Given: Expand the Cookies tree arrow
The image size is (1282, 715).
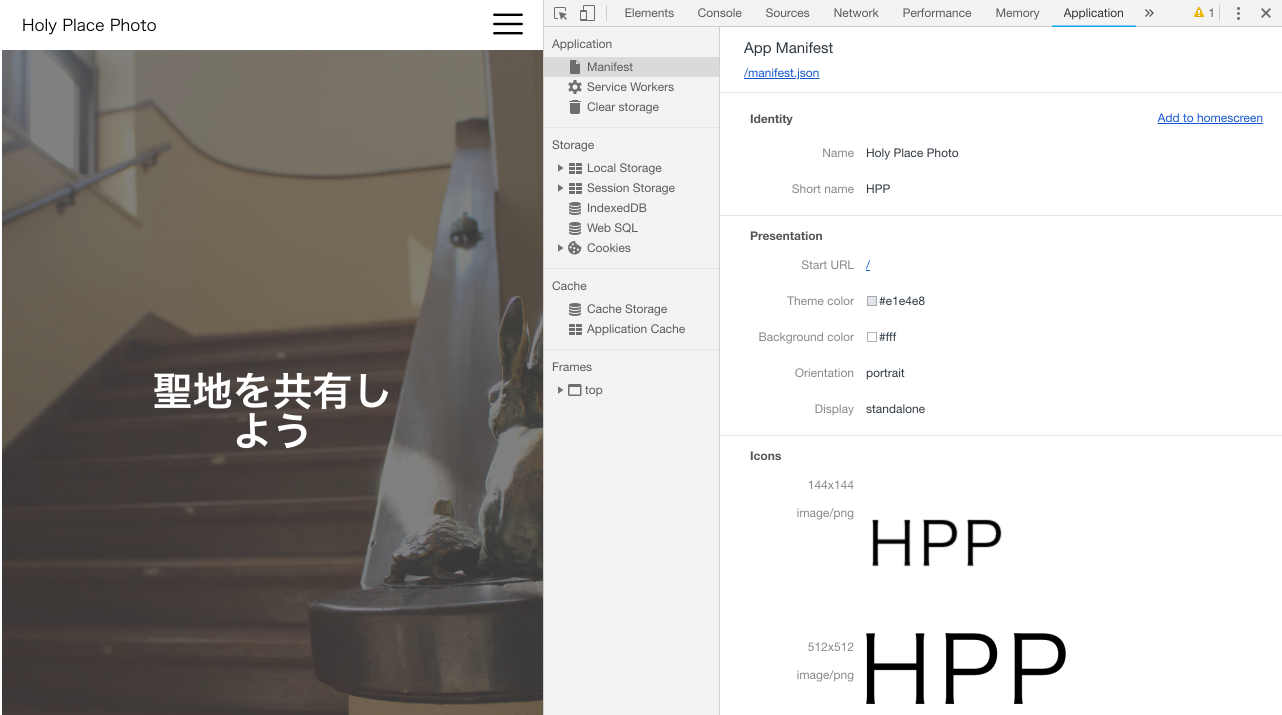Looking at the screenshot, I should pyautogui.click(x=560, y=248).
